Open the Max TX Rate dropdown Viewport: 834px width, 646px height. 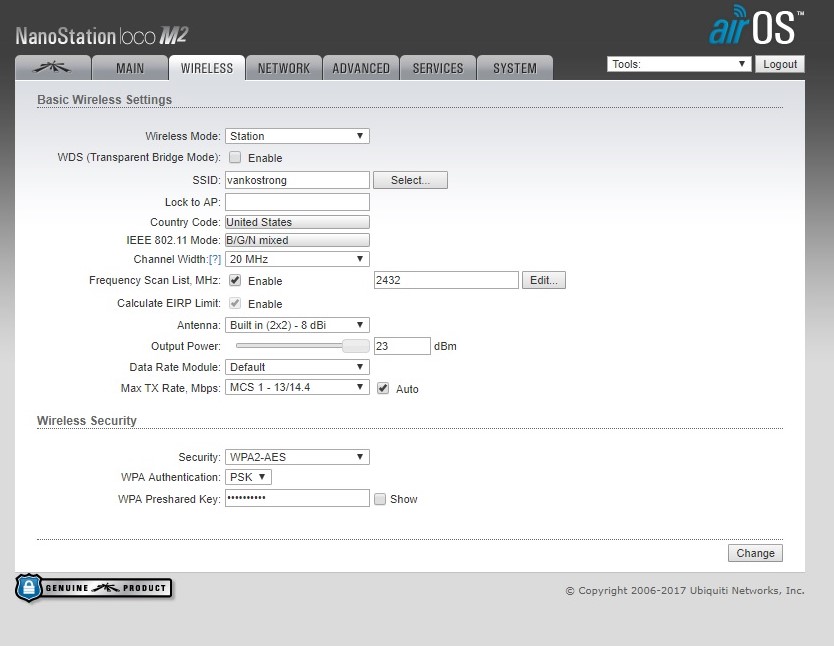point(297,387)
